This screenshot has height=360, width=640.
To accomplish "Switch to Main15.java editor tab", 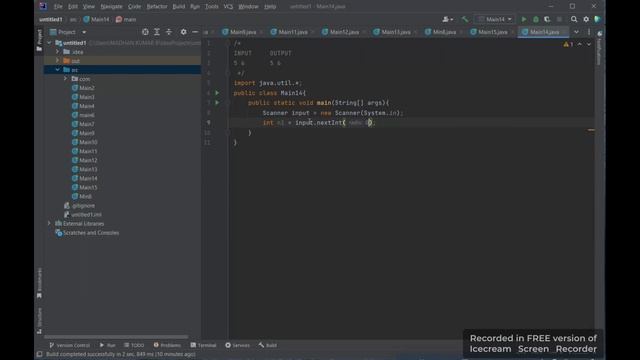I will 492,32.
